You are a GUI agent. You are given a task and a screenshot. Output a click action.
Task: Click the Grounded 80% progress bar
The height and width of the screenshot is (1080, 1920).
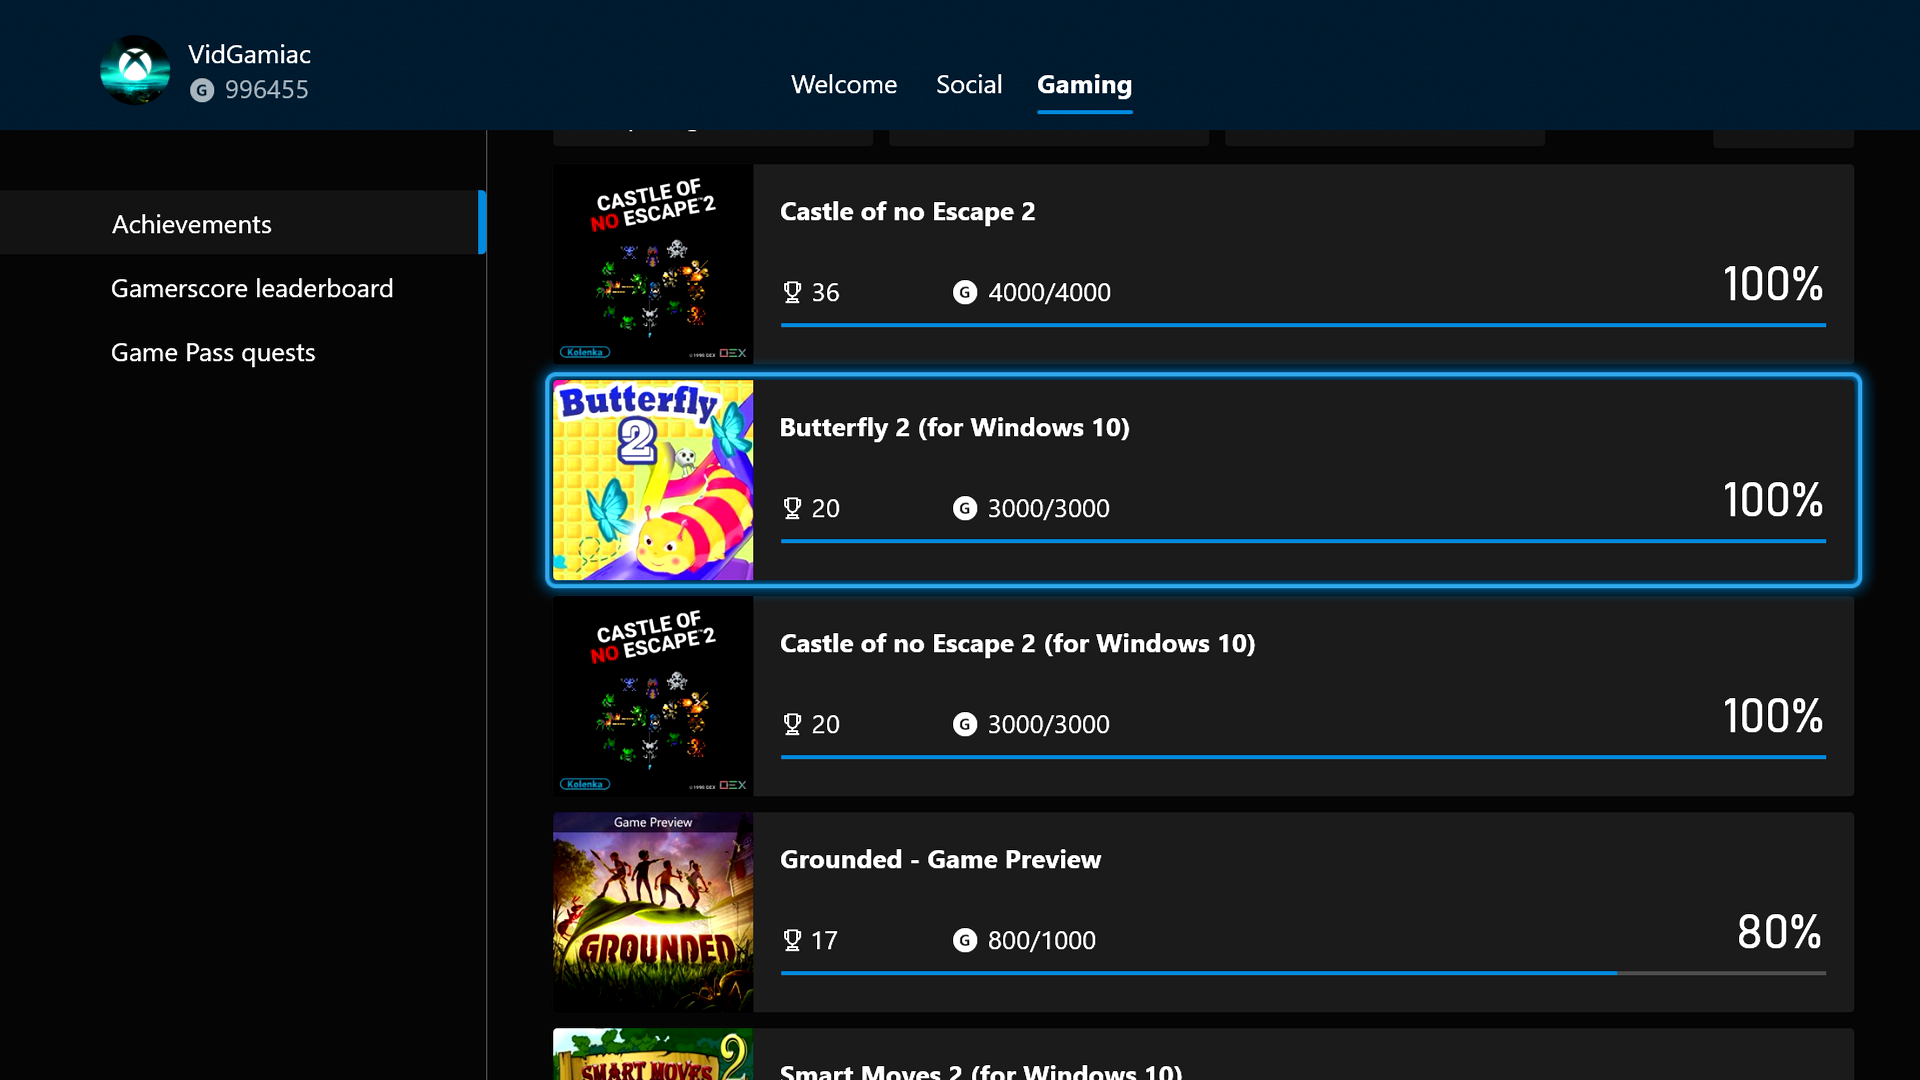coord(1302,972)
